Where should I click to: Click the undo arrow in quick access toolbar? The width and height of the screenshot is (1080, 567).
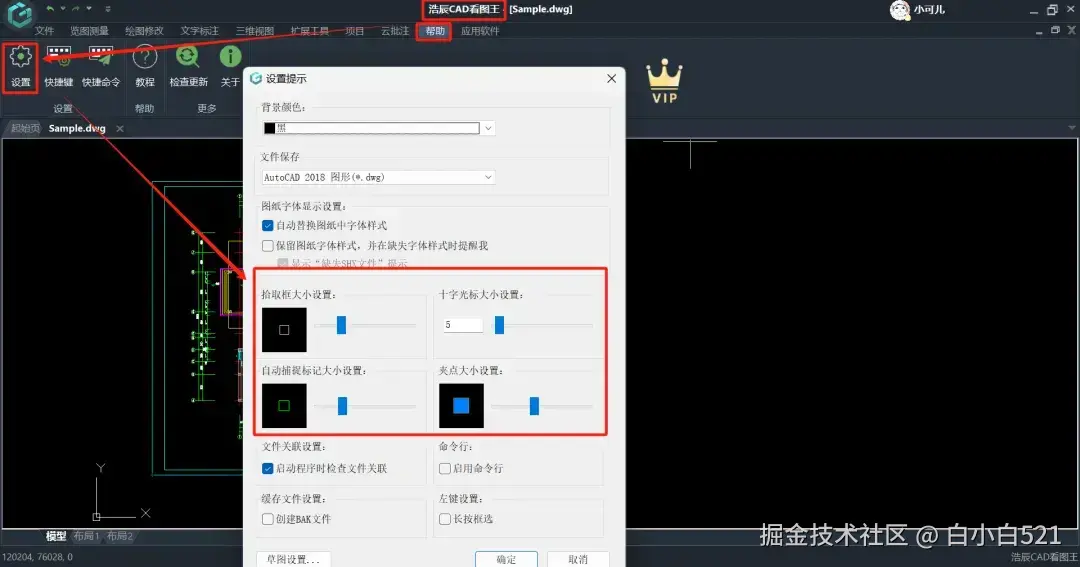pos(50,9)
